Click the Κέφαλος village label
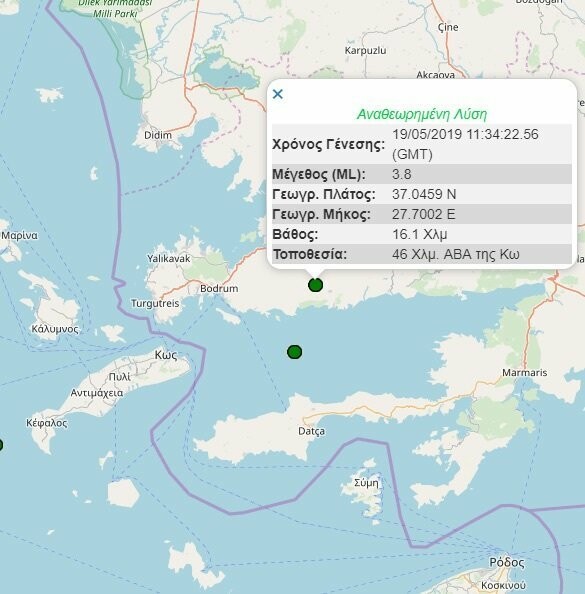Image resolution: width=585 pixels, height=594 pixels. [47, 423]
